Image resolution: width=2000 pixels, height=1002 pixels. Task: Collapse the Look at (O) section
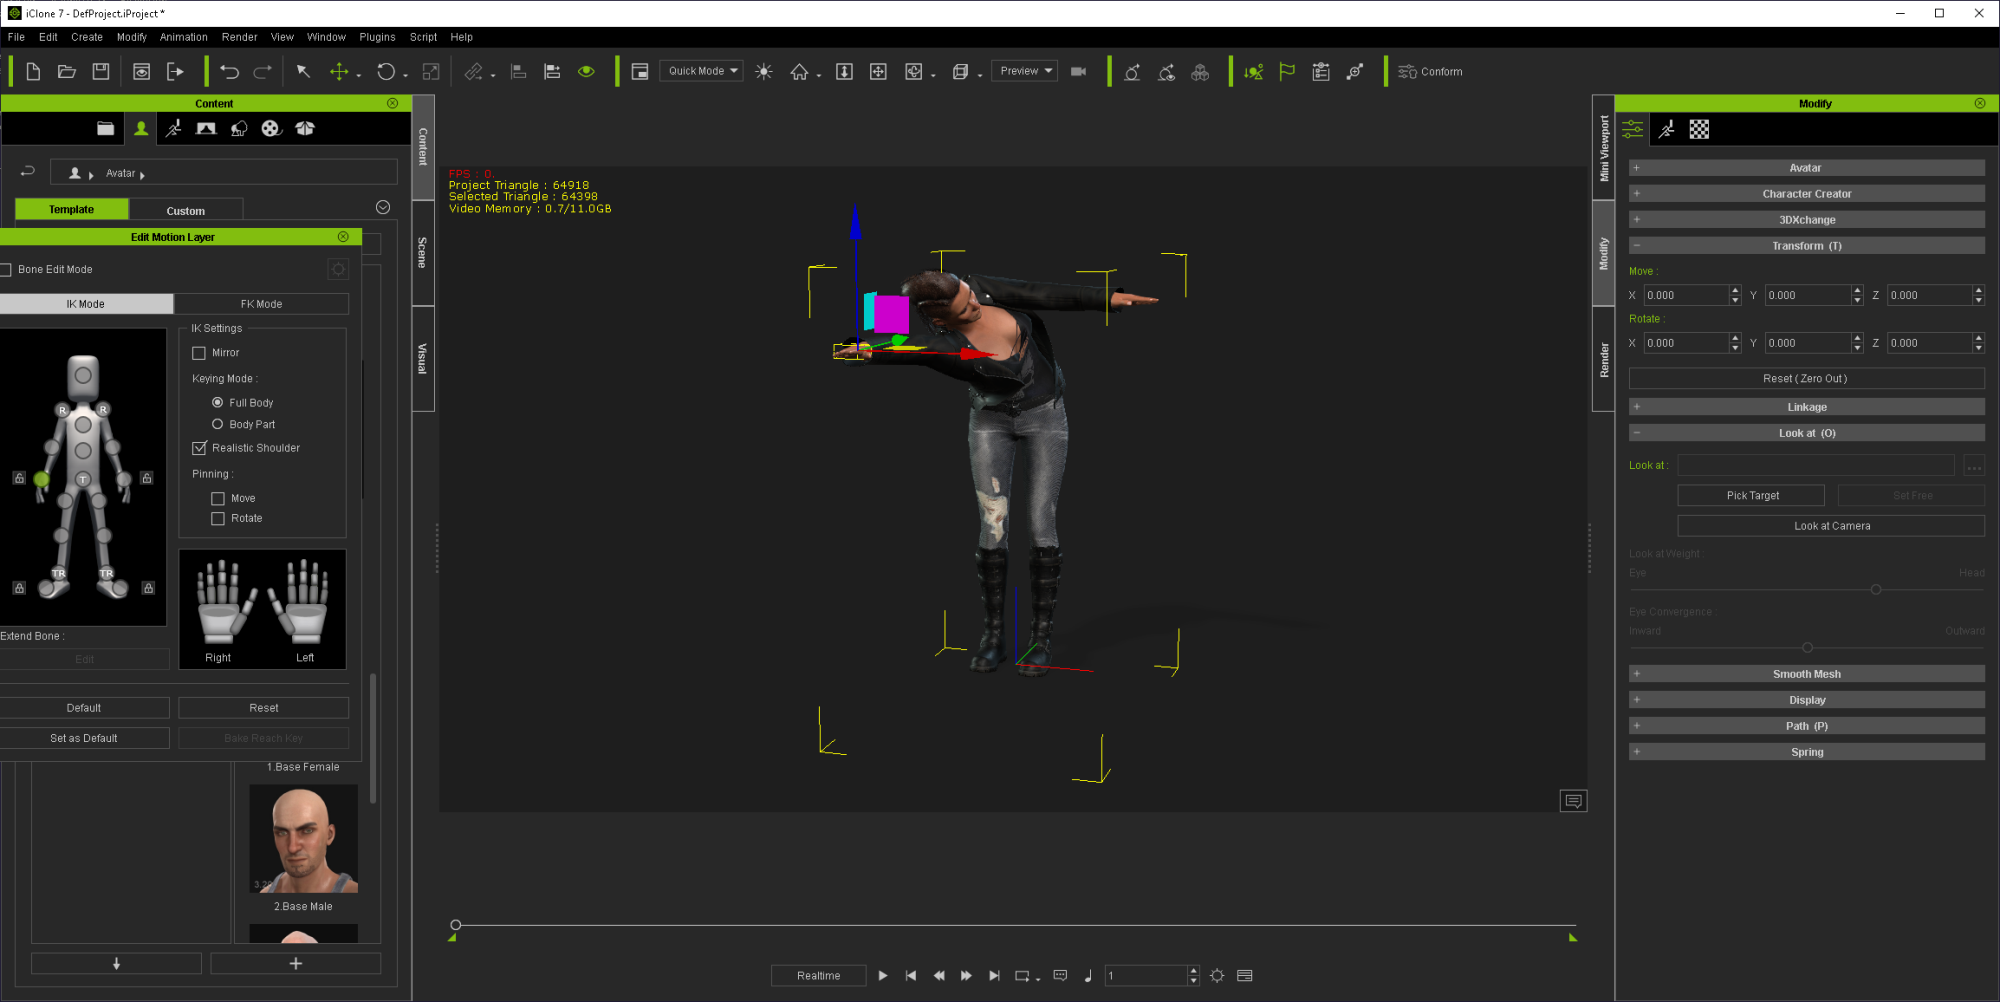1806,433
